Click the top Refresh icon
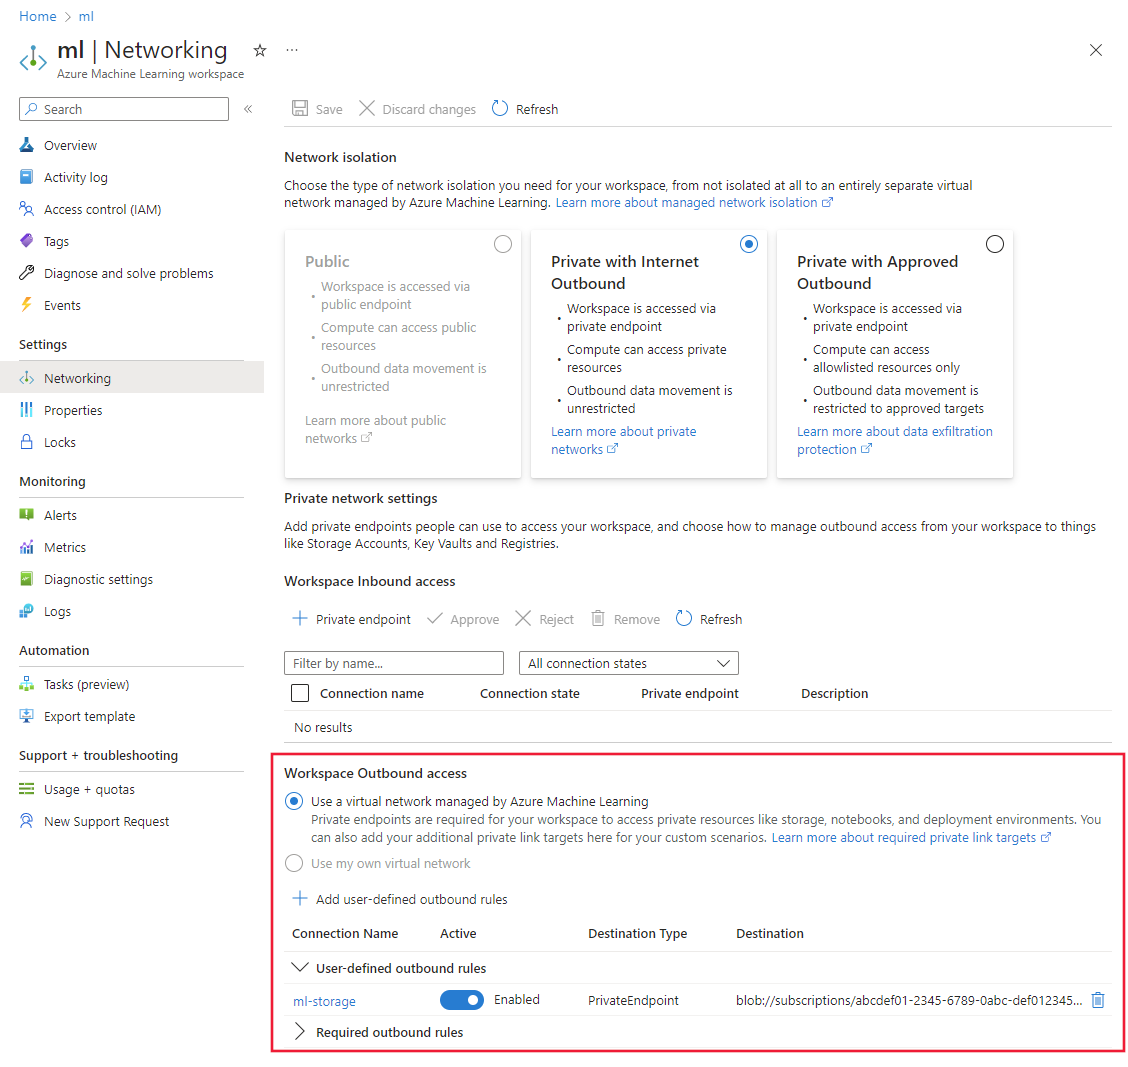This screenshot has height=1067, width=1128. [x=500, y=109]
